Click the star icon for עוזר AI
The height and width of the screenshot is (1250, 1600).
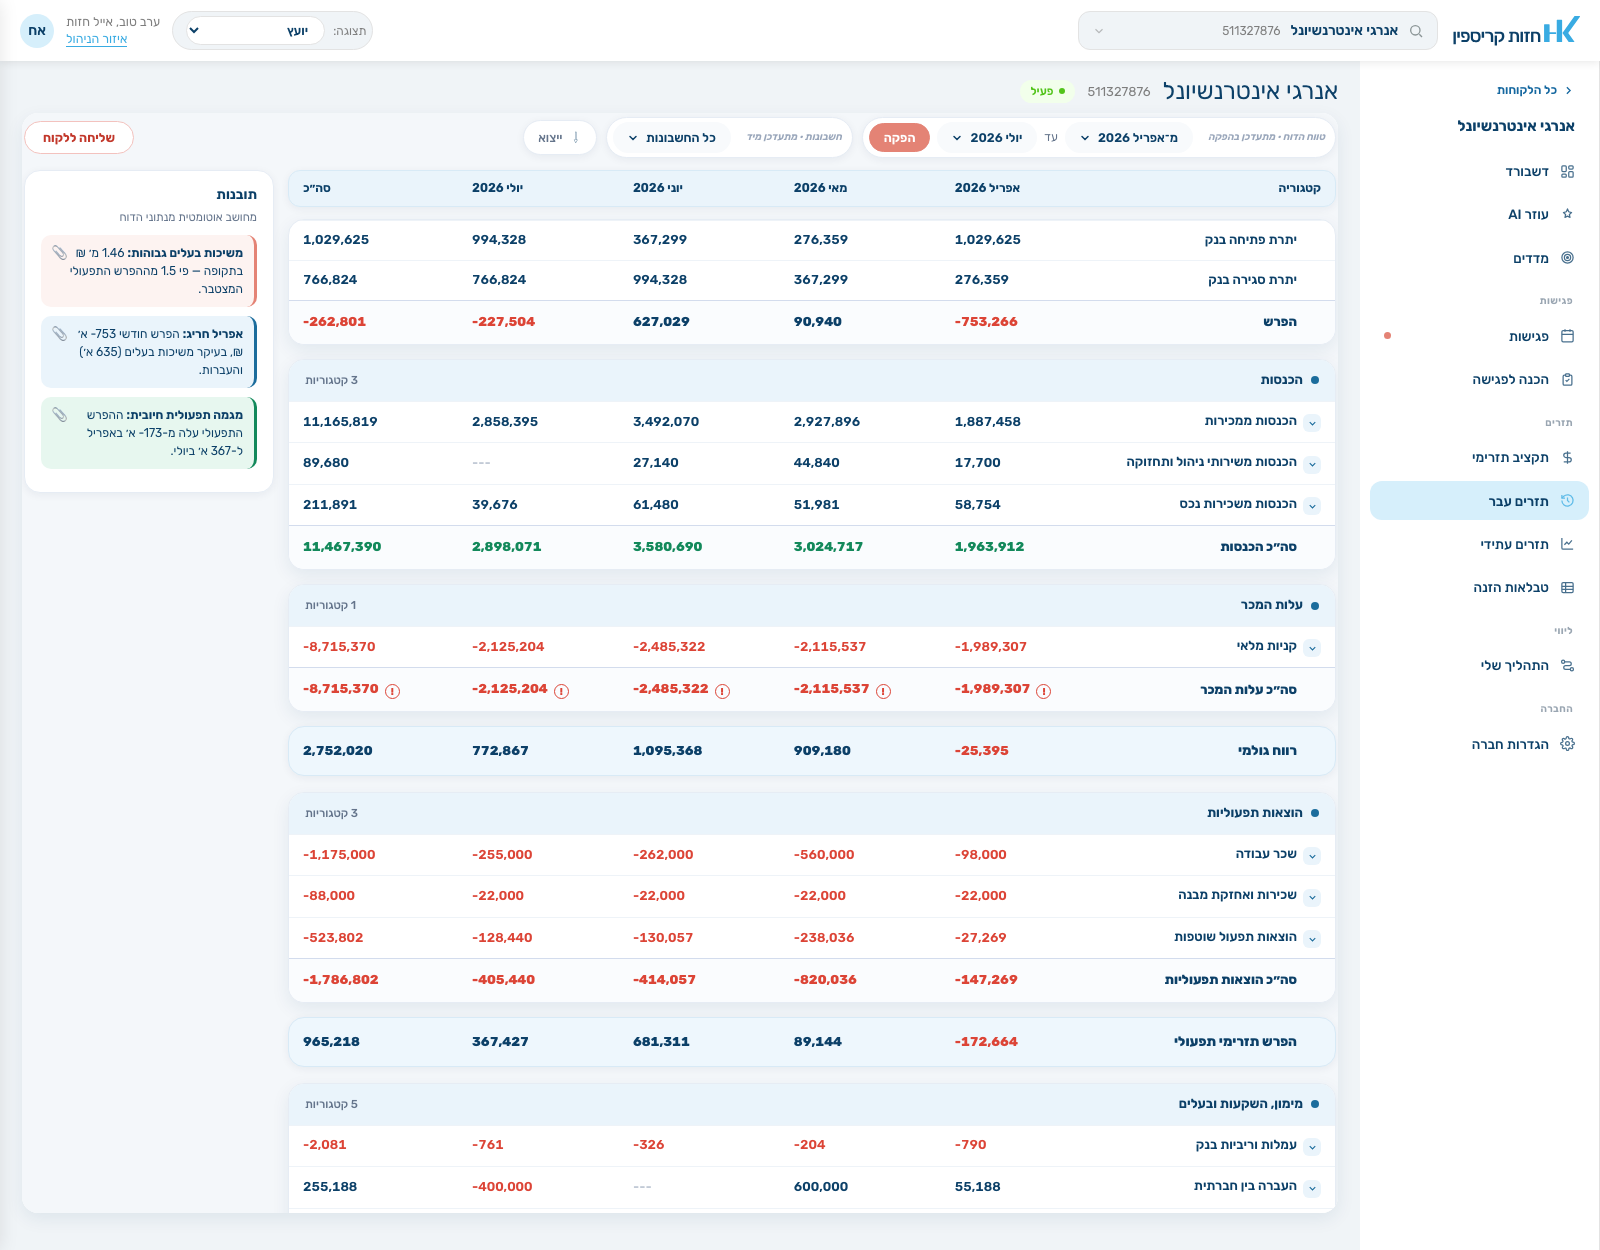[x=1567, y=214]
